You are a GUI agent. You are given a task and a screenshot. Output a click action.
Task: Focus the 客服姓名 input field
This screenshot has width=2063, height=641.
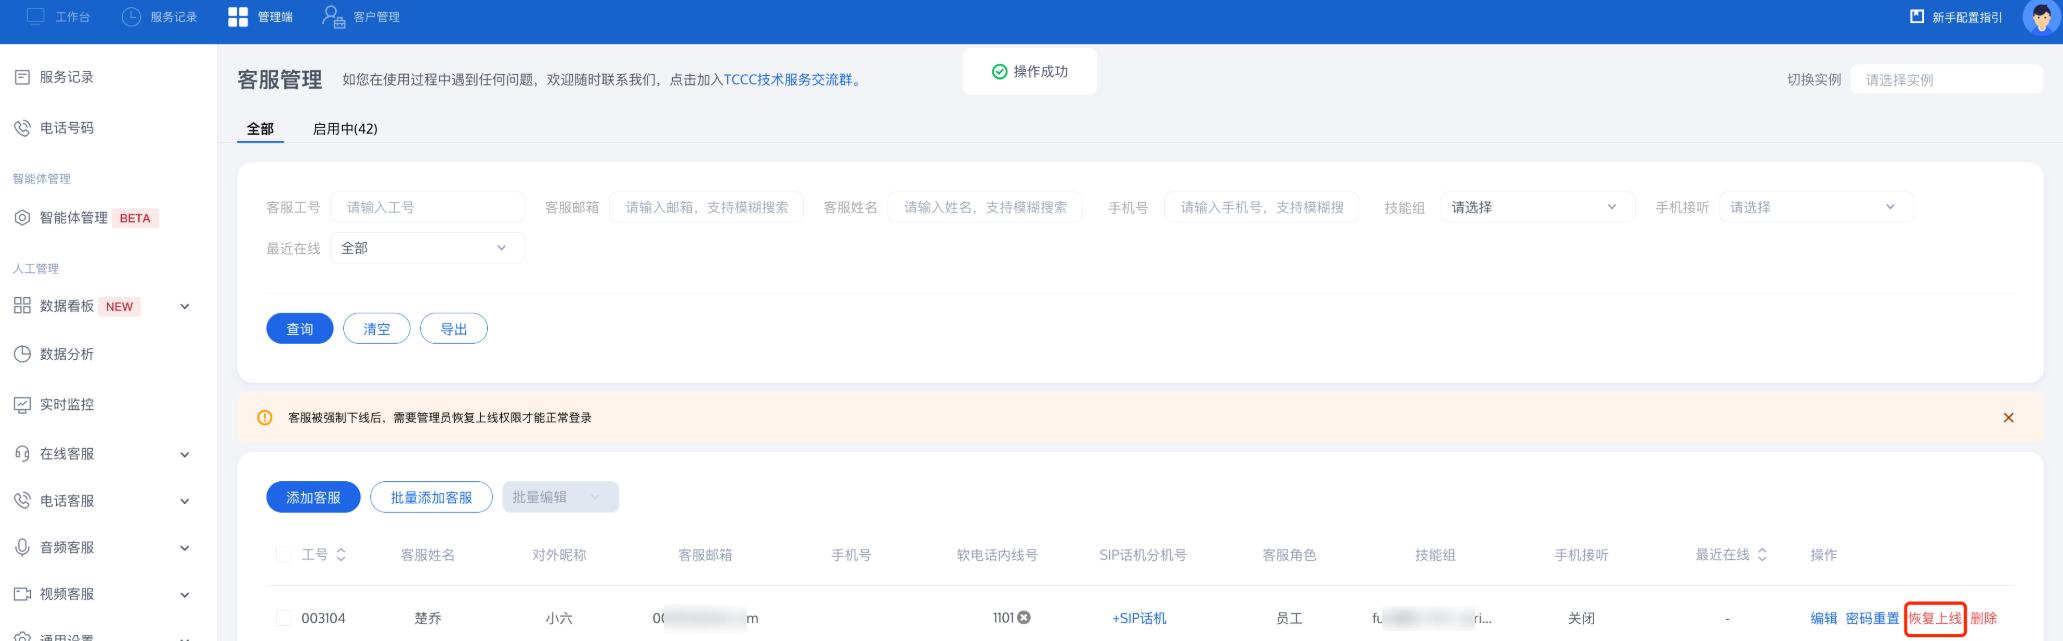click(985, 207)
